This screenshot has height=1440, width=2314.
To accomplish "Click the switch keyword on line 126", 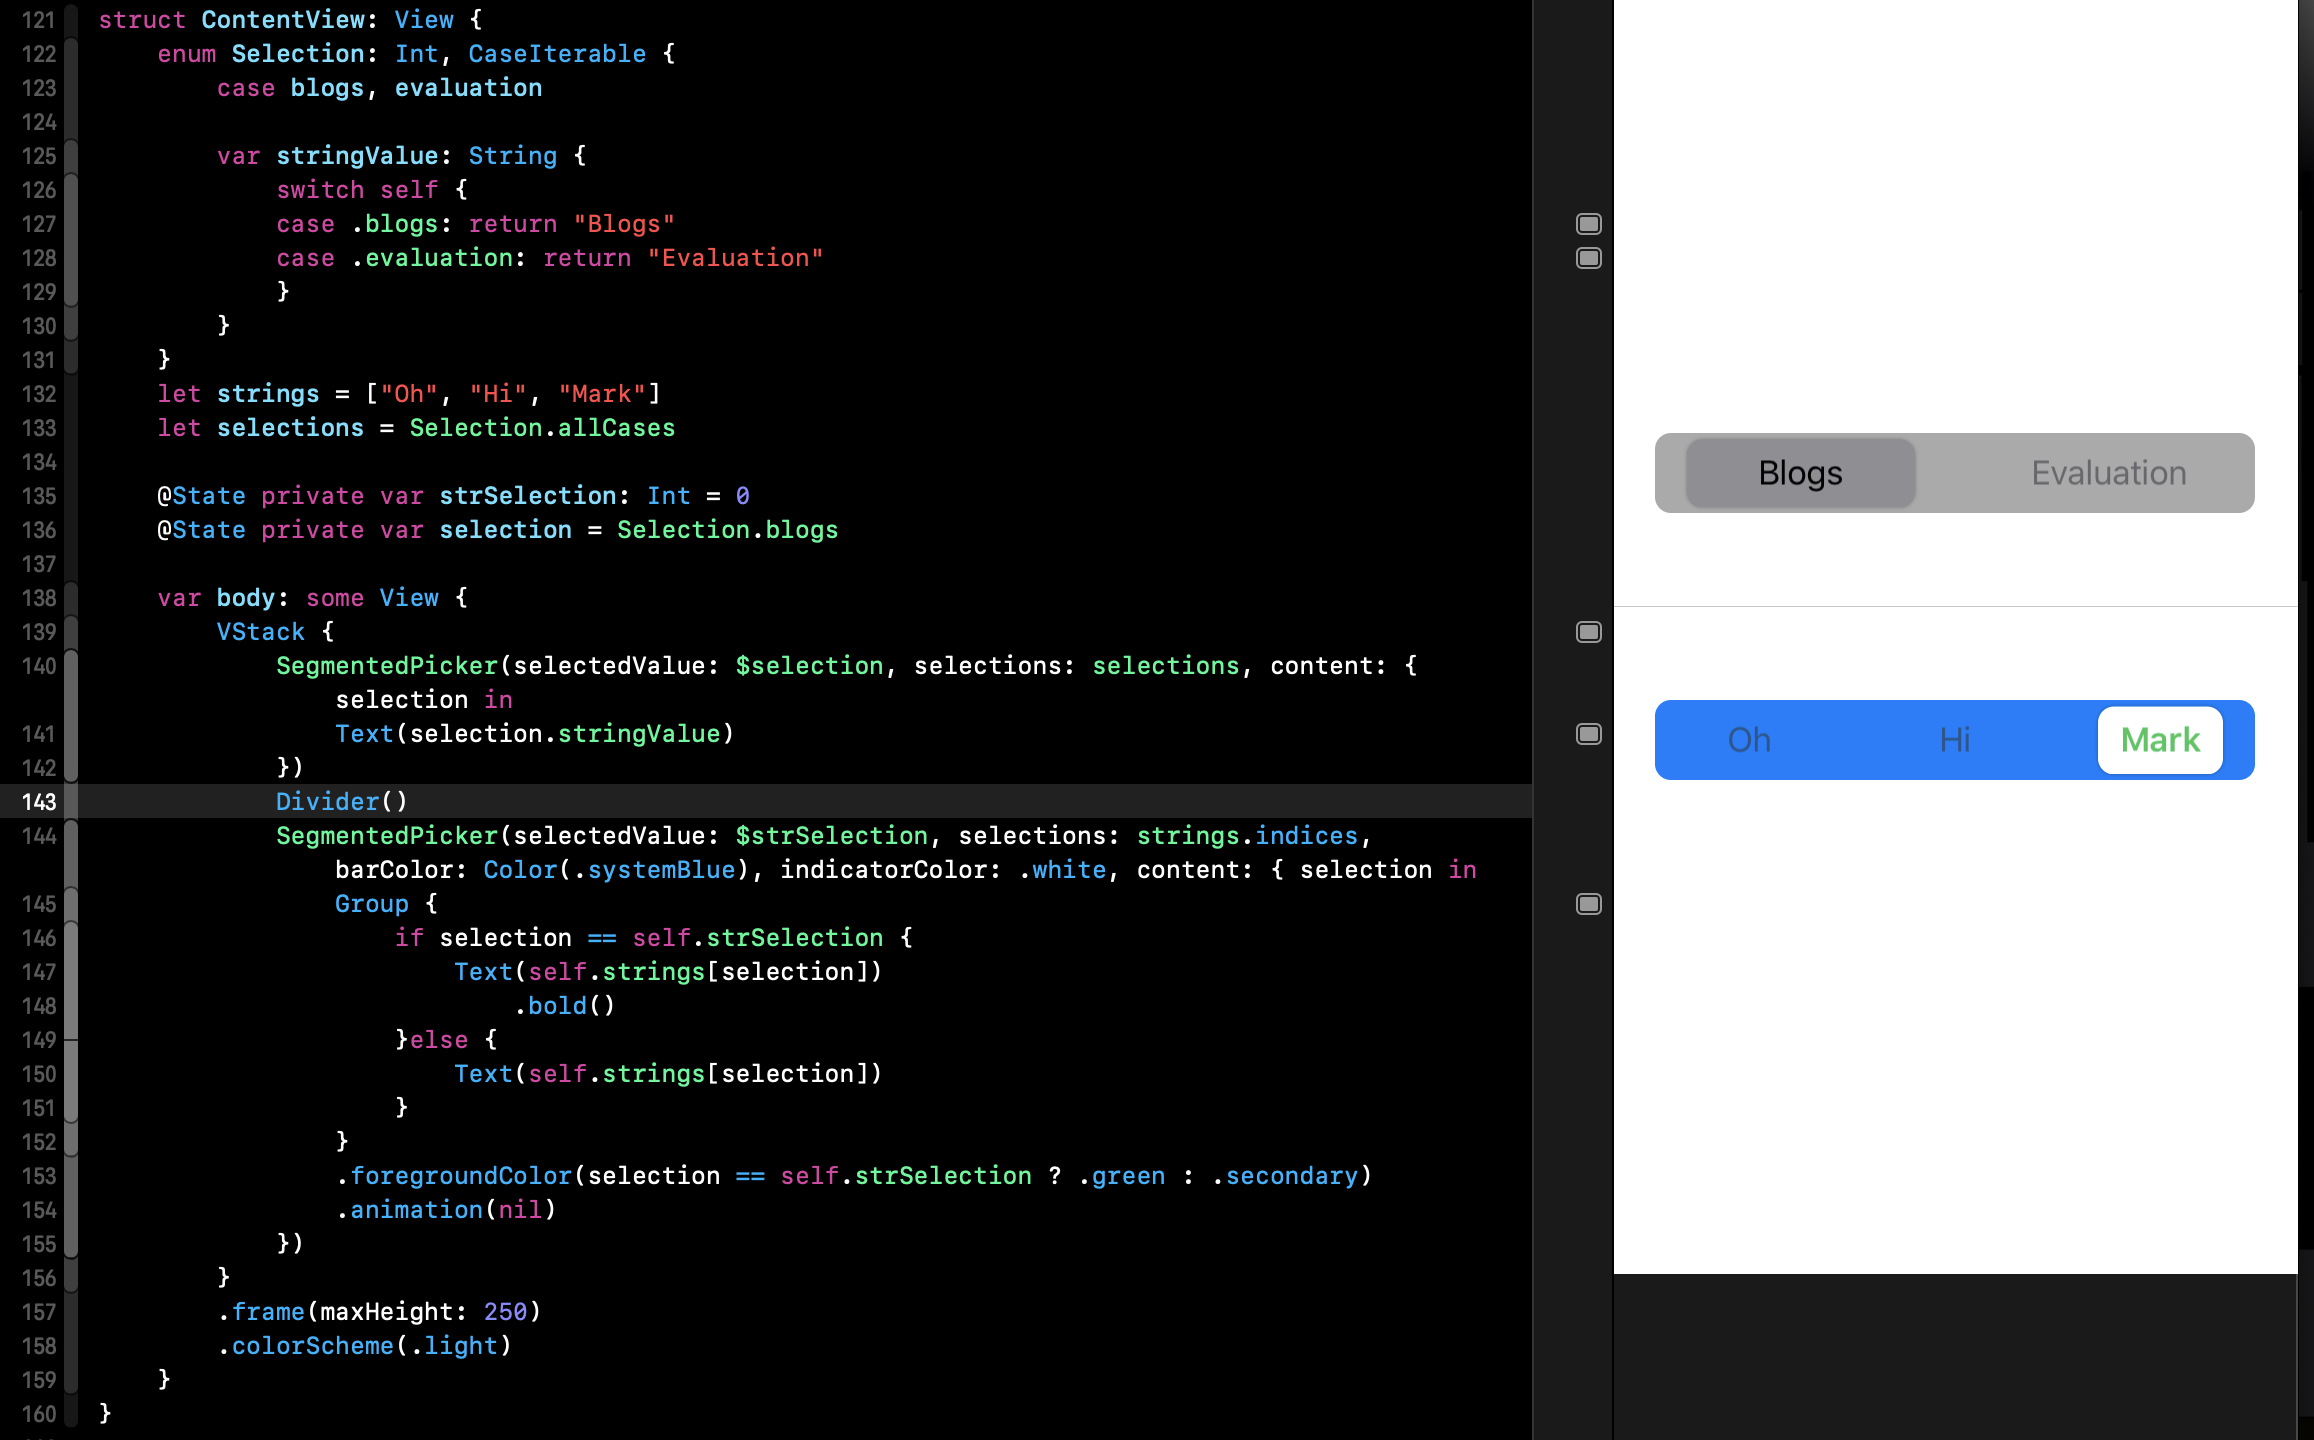I will click(x=320, y=190).
